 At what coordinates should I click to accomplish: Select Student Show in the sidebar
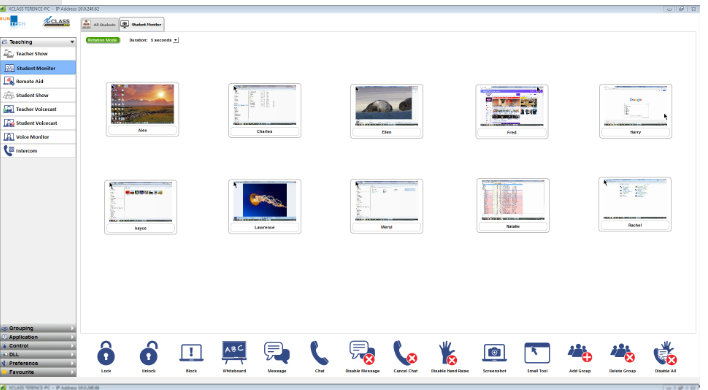38,95
